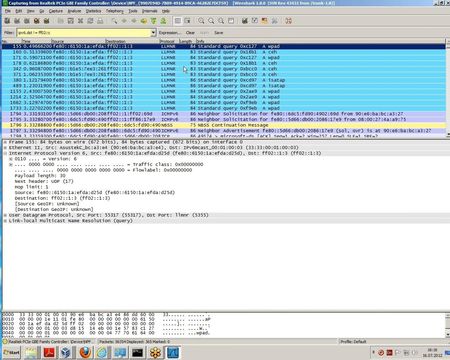Switch to Firefox from the taskbar
The height and width of the screenshot is (360, 450).
click(x=85, y=352)
